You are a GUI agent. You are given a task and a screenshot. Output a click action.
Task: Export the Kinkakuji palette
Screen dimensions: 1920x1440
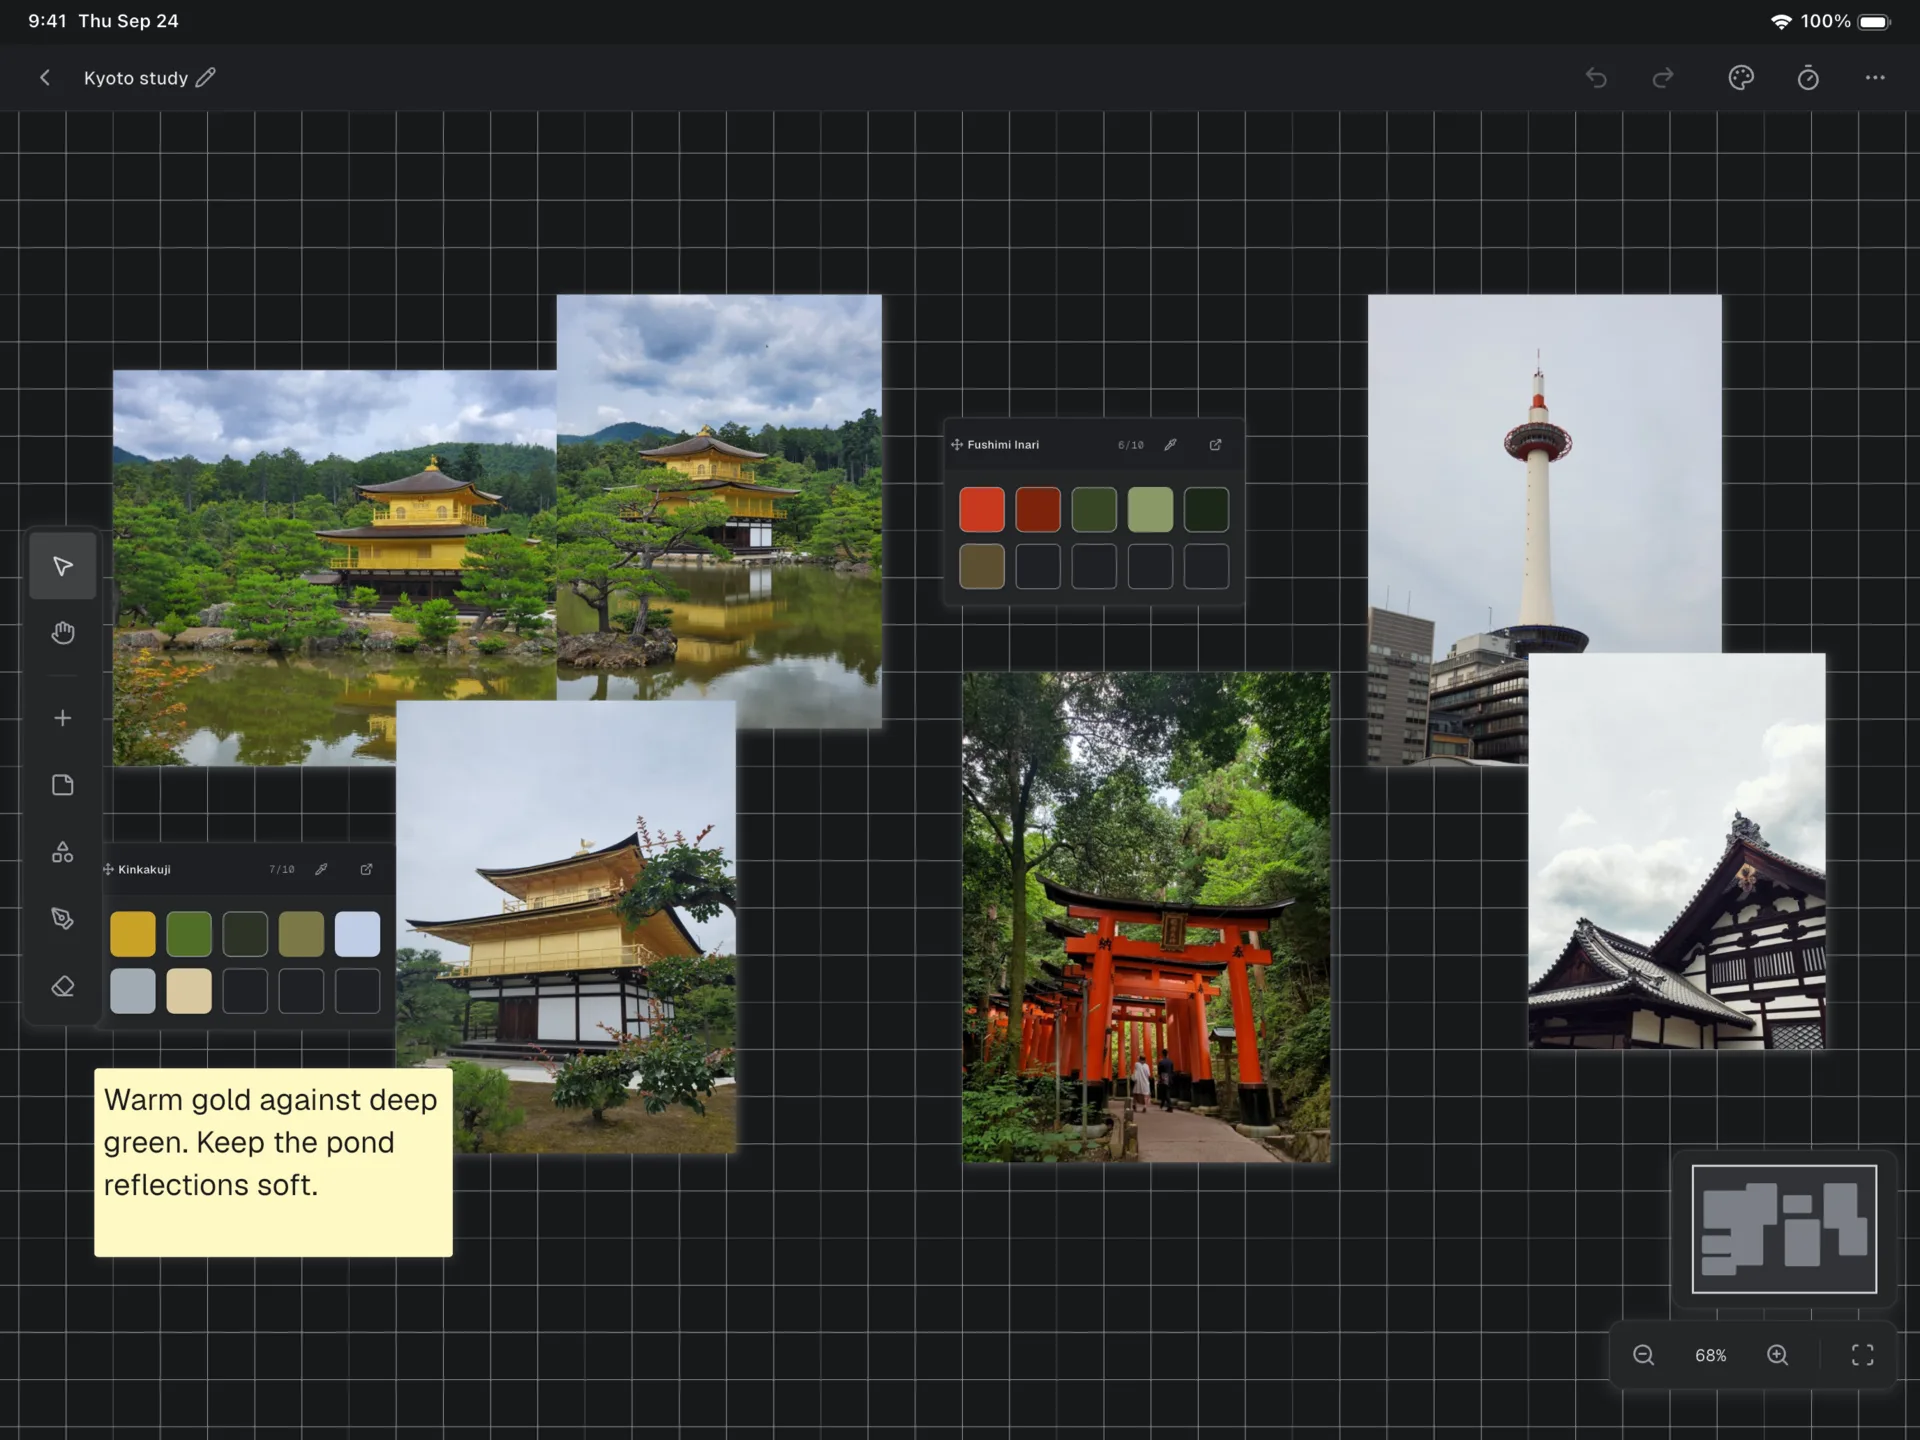click(366, 869)
